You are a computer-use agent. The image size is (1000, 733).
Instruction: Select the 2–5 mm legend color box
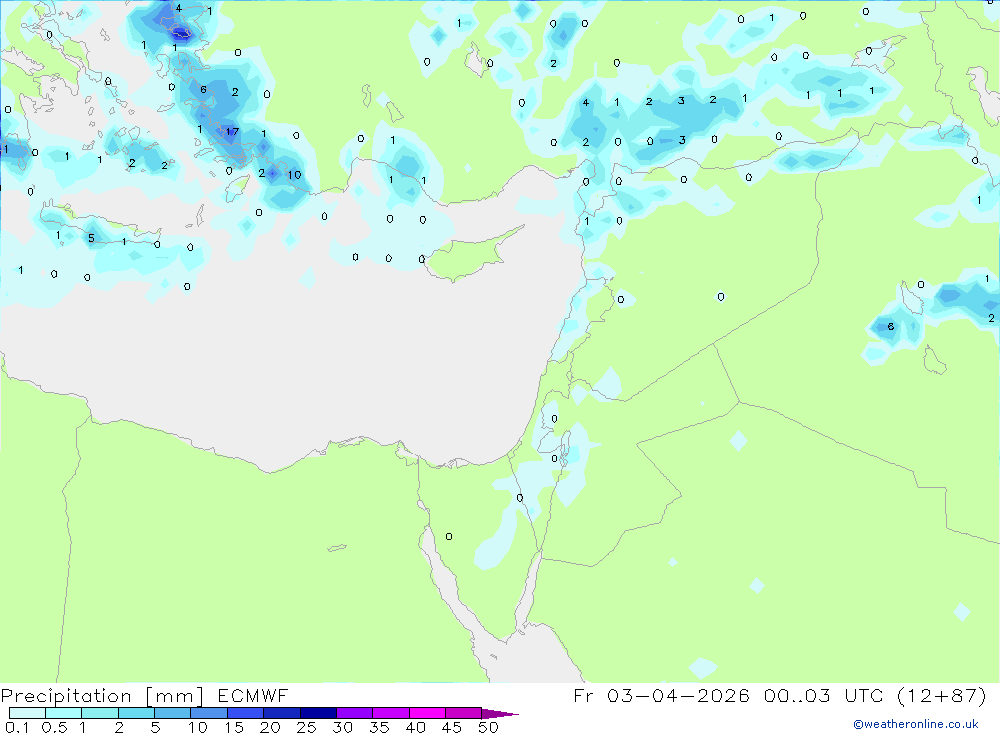(136, 713)
